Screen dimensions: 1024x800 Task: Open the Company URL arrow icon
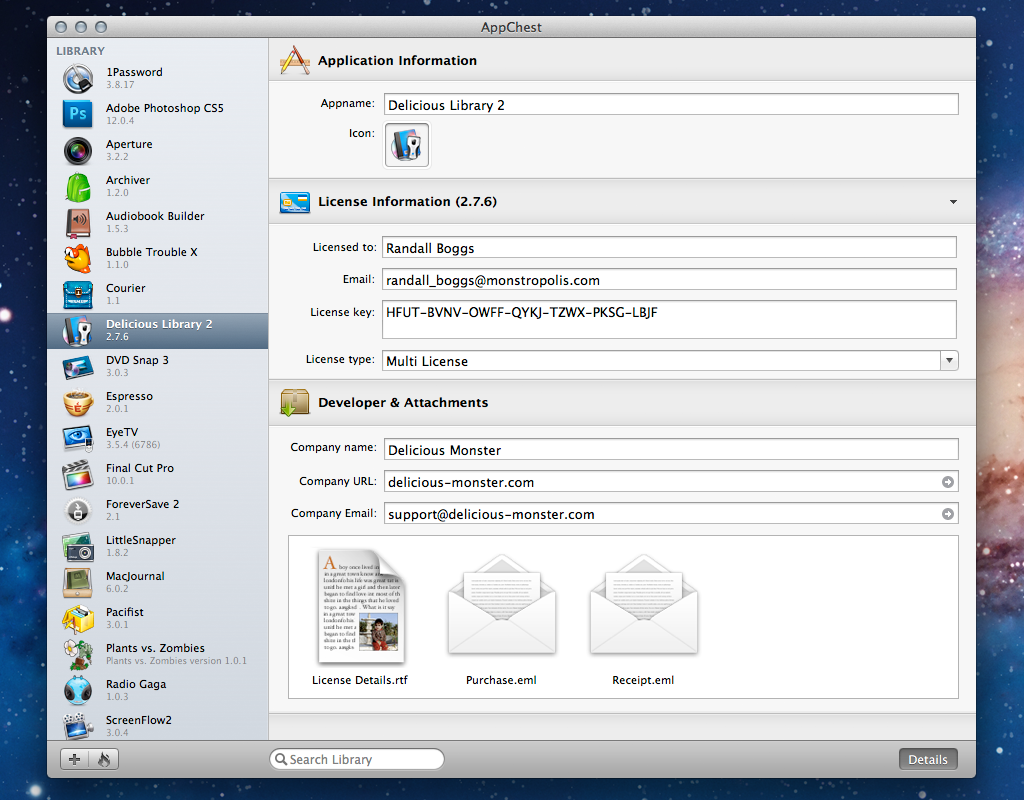948,482
